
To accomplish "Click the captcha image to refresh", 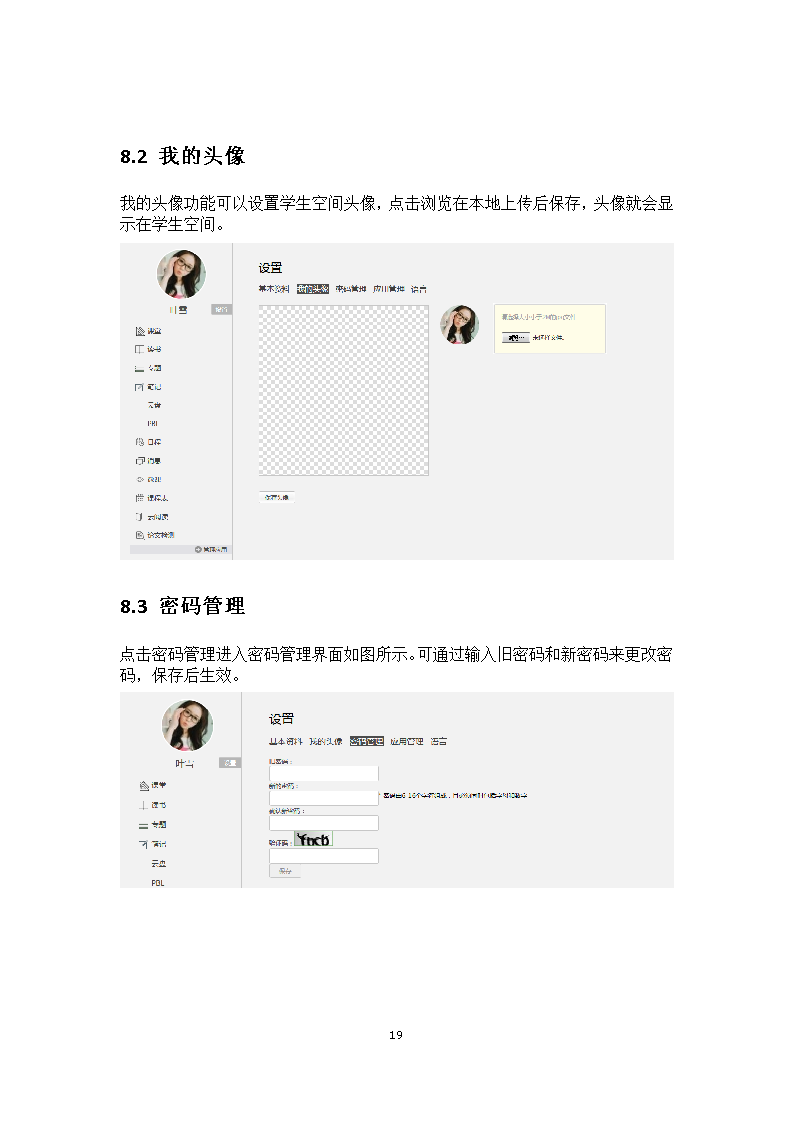I will [313, 839].
